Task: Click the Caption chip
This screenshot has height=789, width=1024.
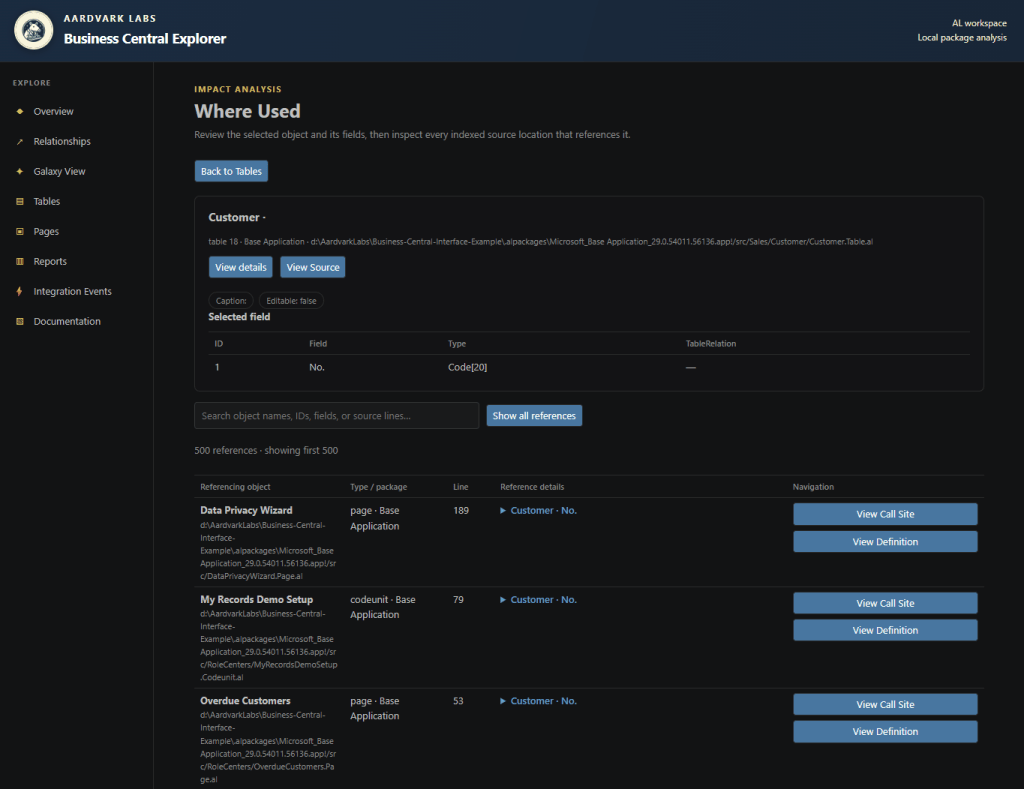Action: 231,301
